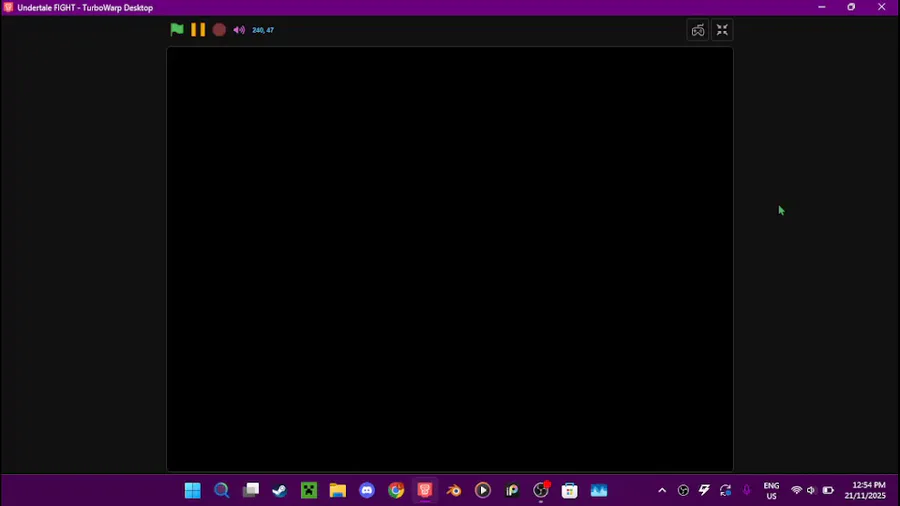Open Discord from the taskbar

(x=367, y=491)
